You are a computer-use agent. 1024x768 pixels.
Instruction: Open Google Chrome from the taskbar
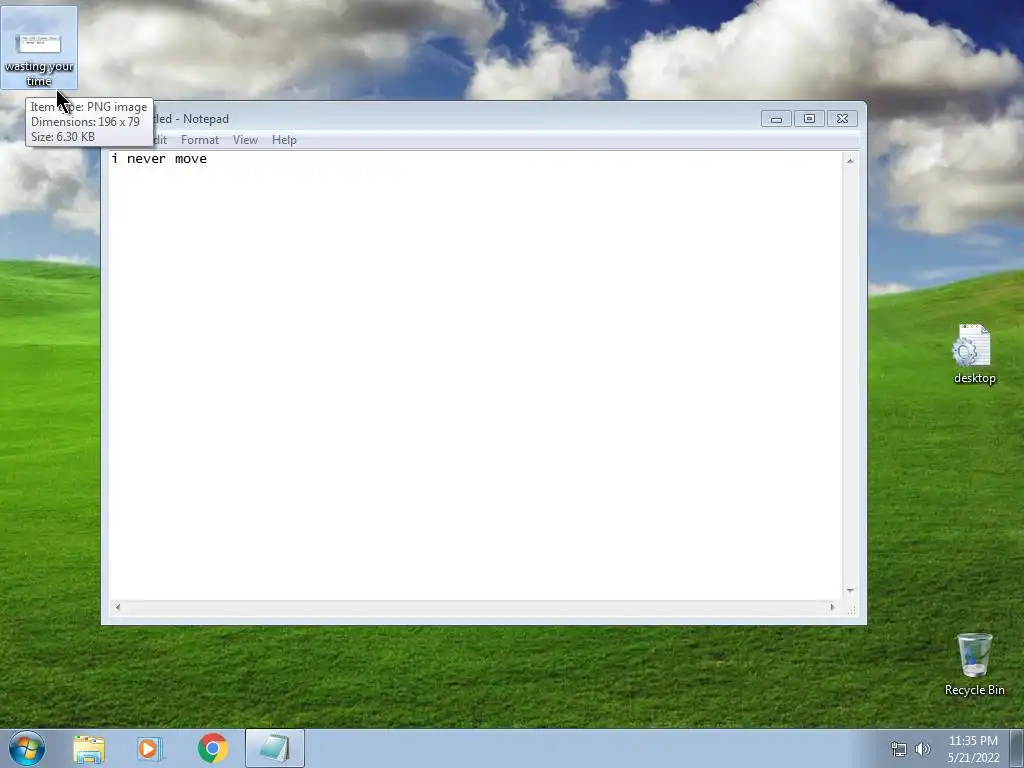tap(212, 748)
